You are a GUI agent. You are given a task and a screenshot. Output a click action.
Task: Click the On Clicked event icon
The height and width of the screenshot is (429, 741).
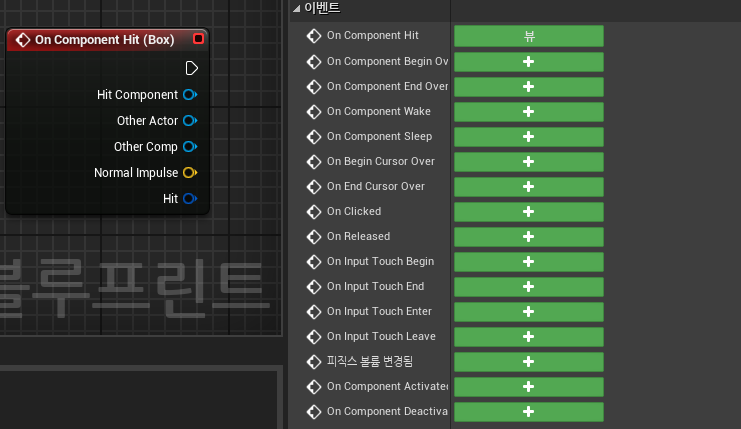[314, 212]
